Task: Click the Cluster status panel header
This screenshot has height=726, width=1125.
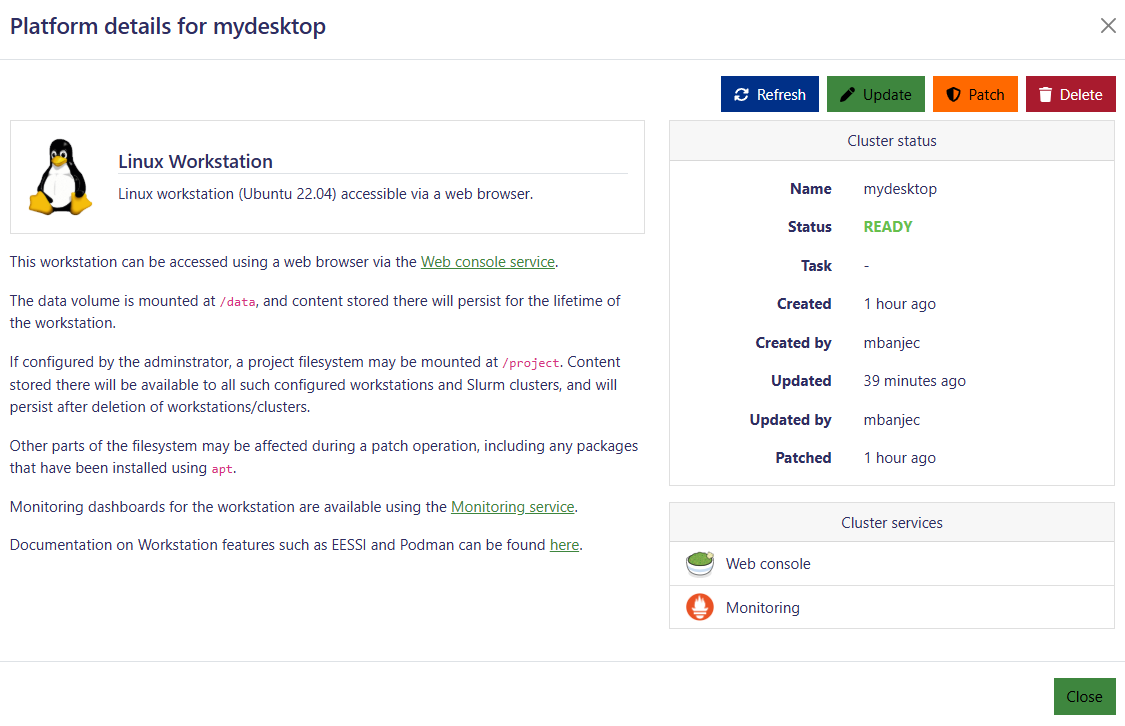Action: point(891,141)
